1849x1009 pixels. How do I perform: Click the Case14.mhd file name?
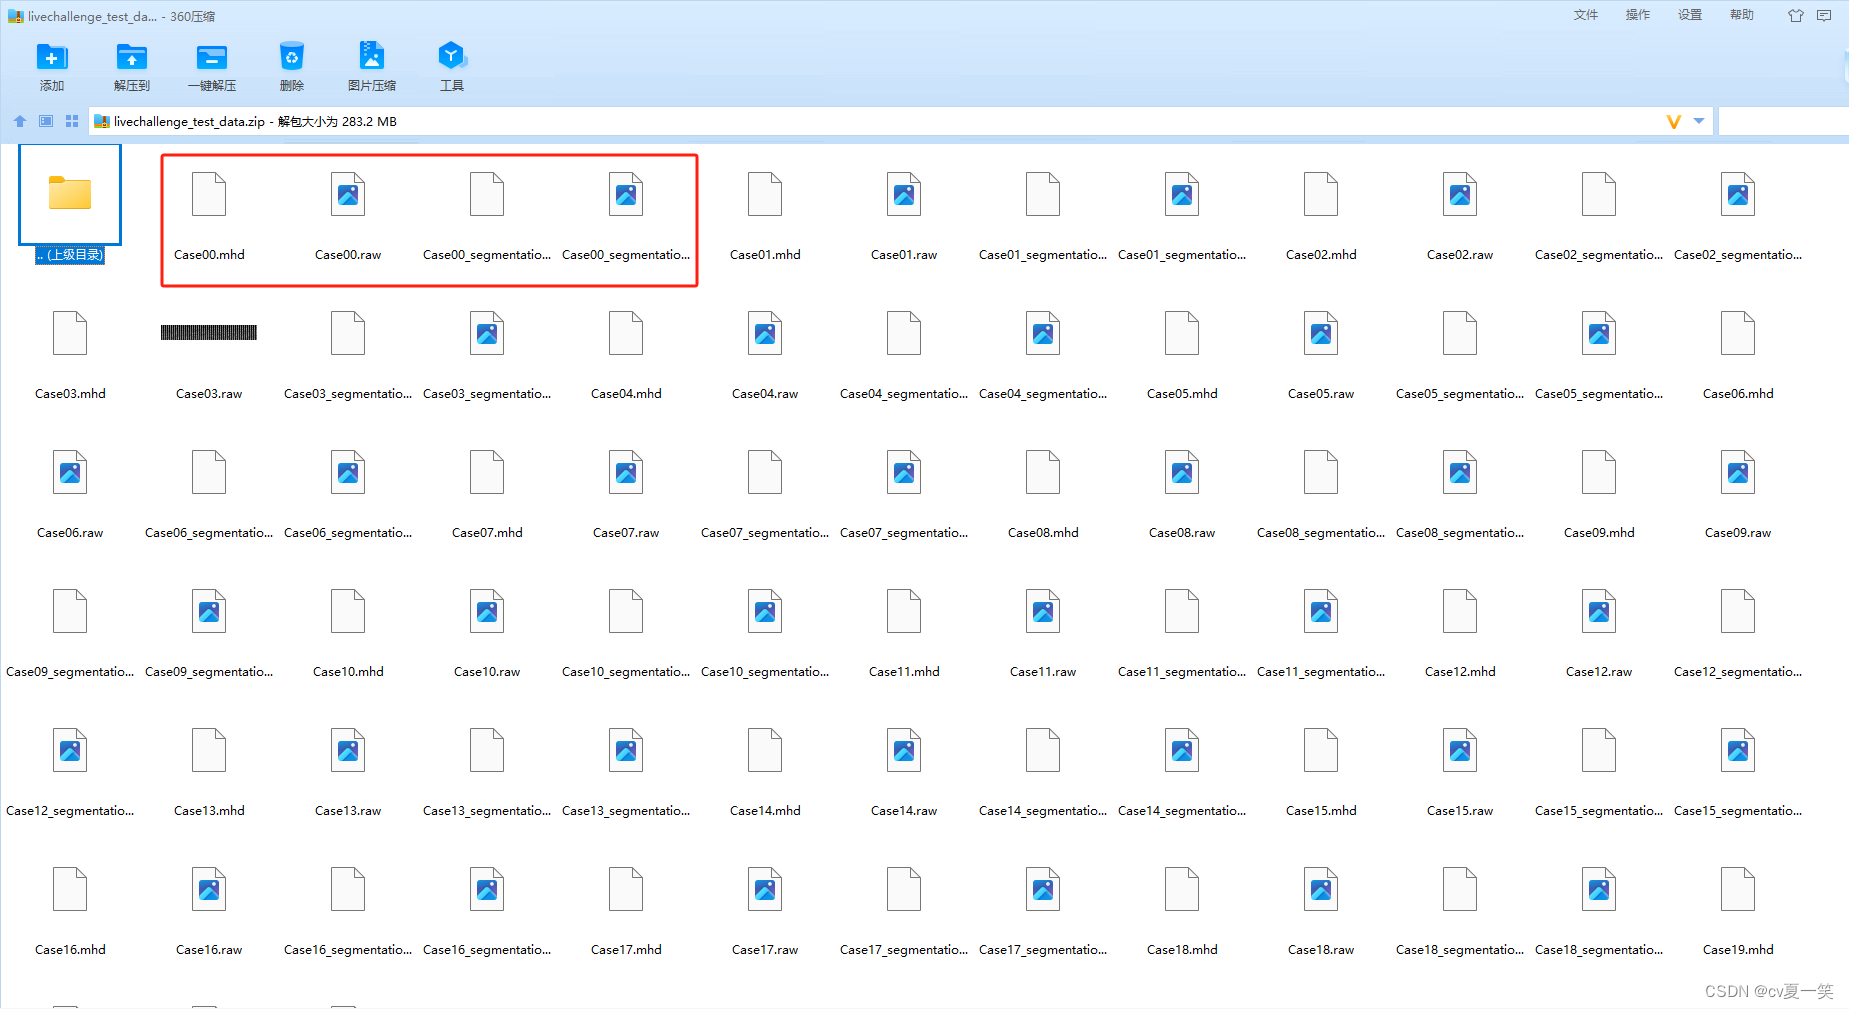[765, 811]
